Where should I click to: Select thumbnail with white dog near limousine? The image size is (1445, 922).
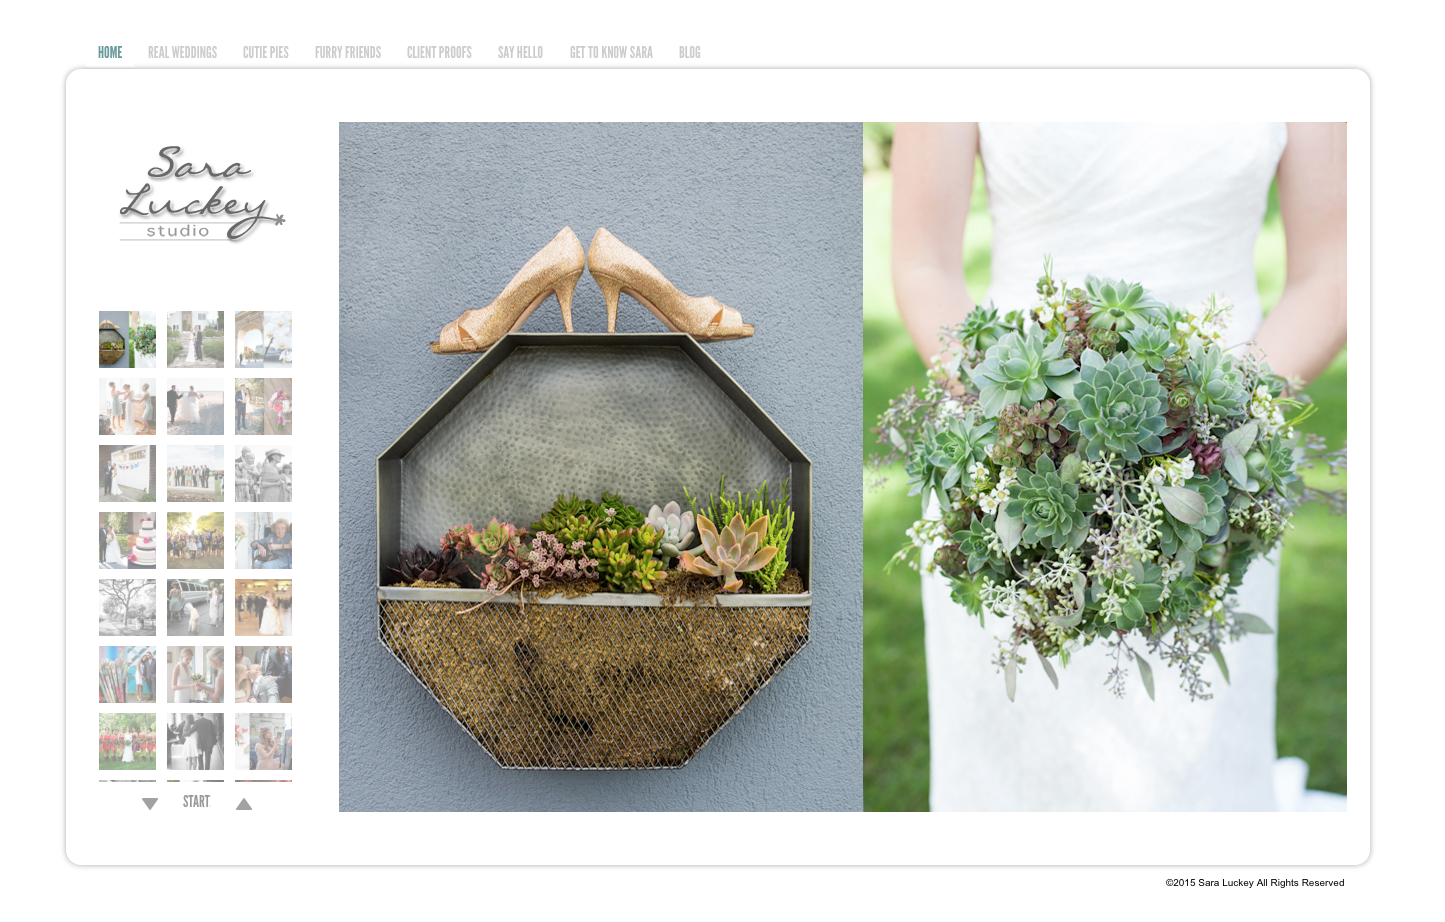(x=195, y=607)
